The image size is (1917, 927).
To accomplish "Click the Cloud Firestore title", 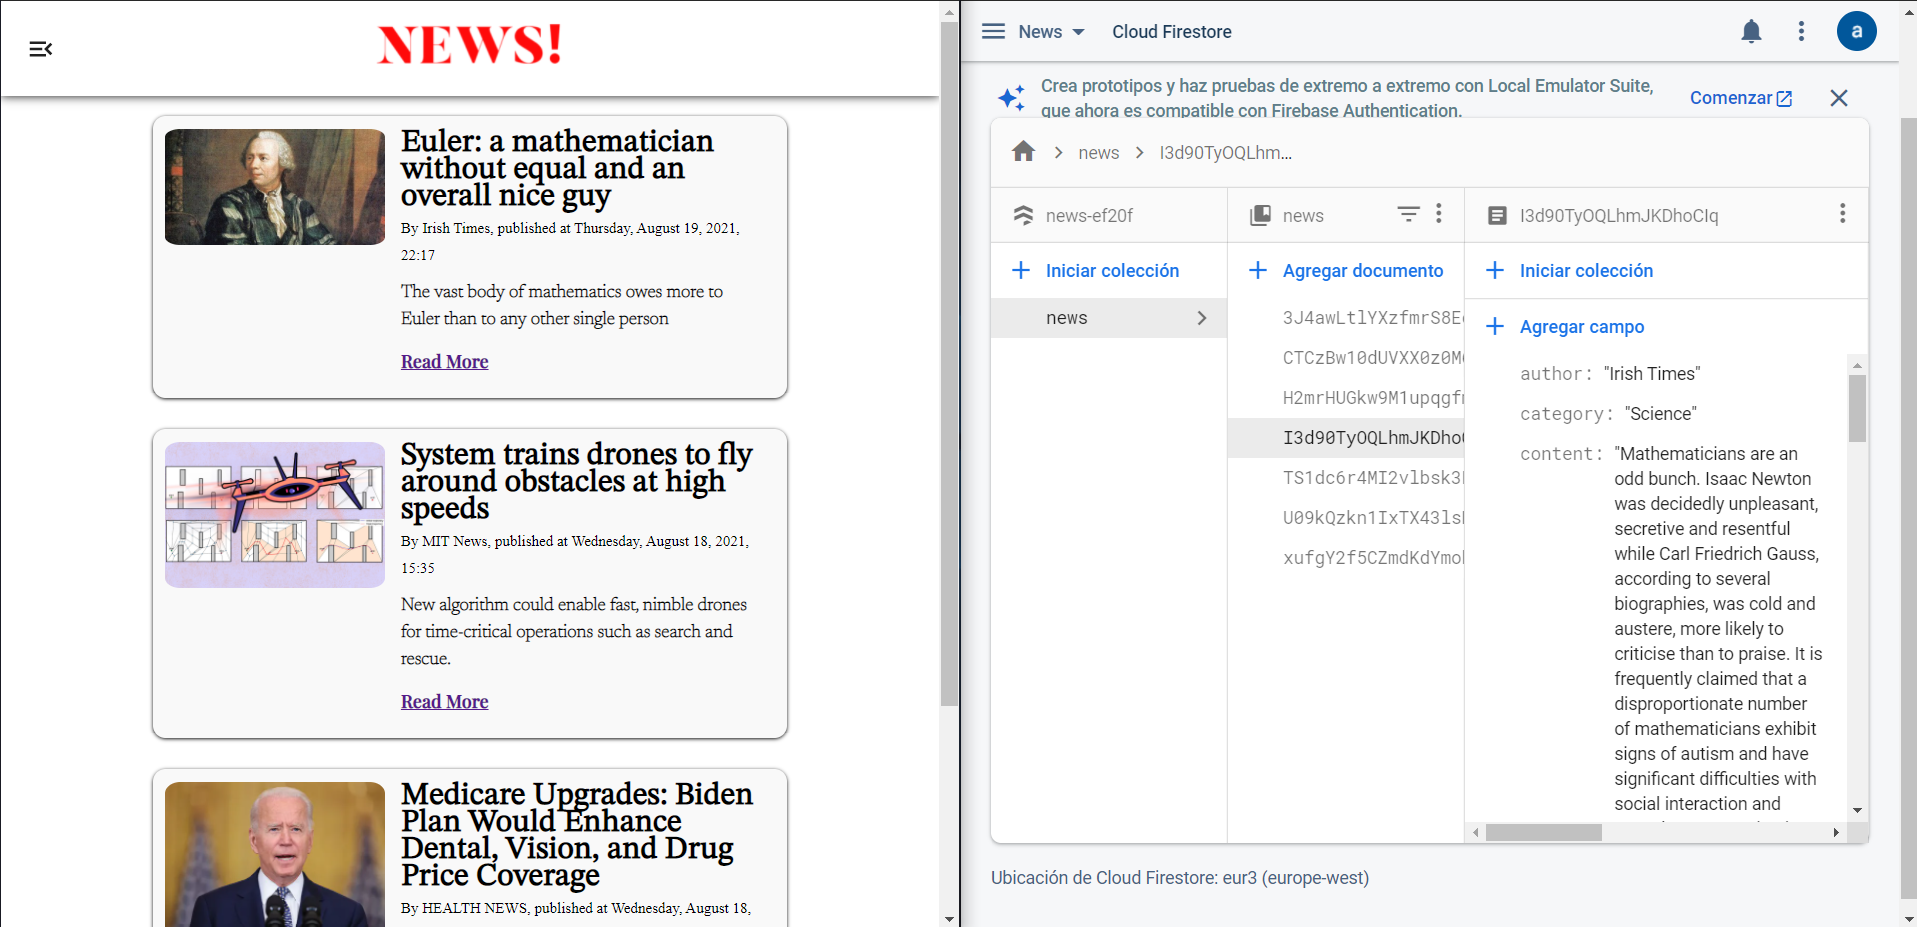I will pos(1171,32).
